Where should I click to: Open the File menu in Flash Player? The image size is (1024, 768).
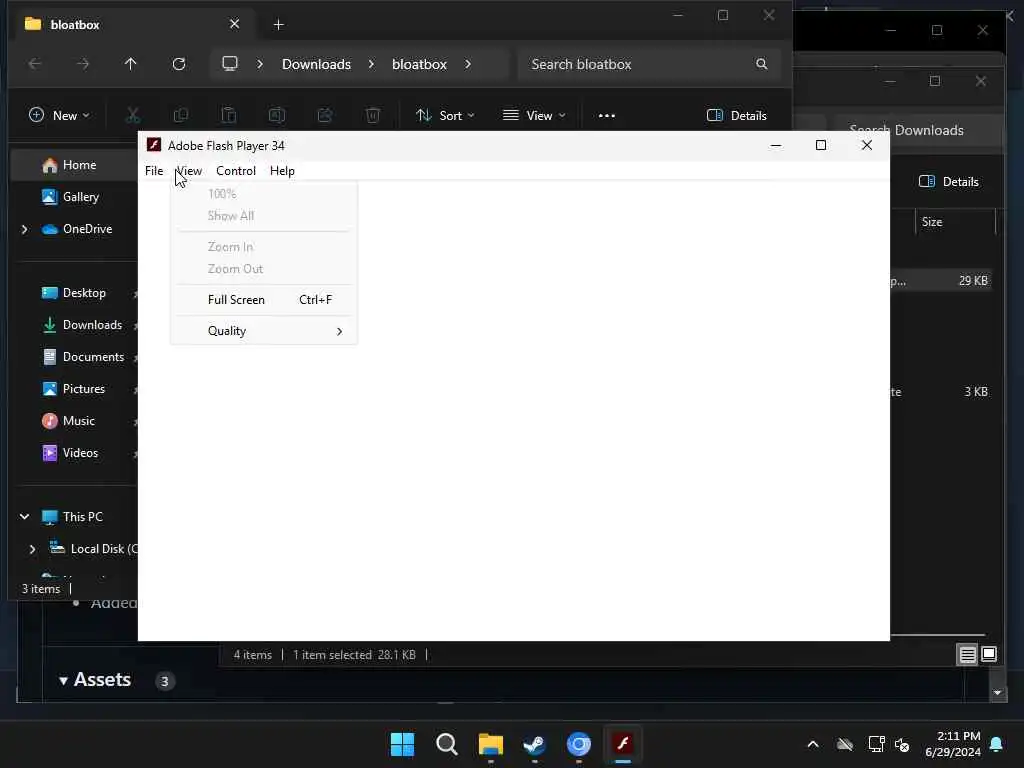coord(154,171)
